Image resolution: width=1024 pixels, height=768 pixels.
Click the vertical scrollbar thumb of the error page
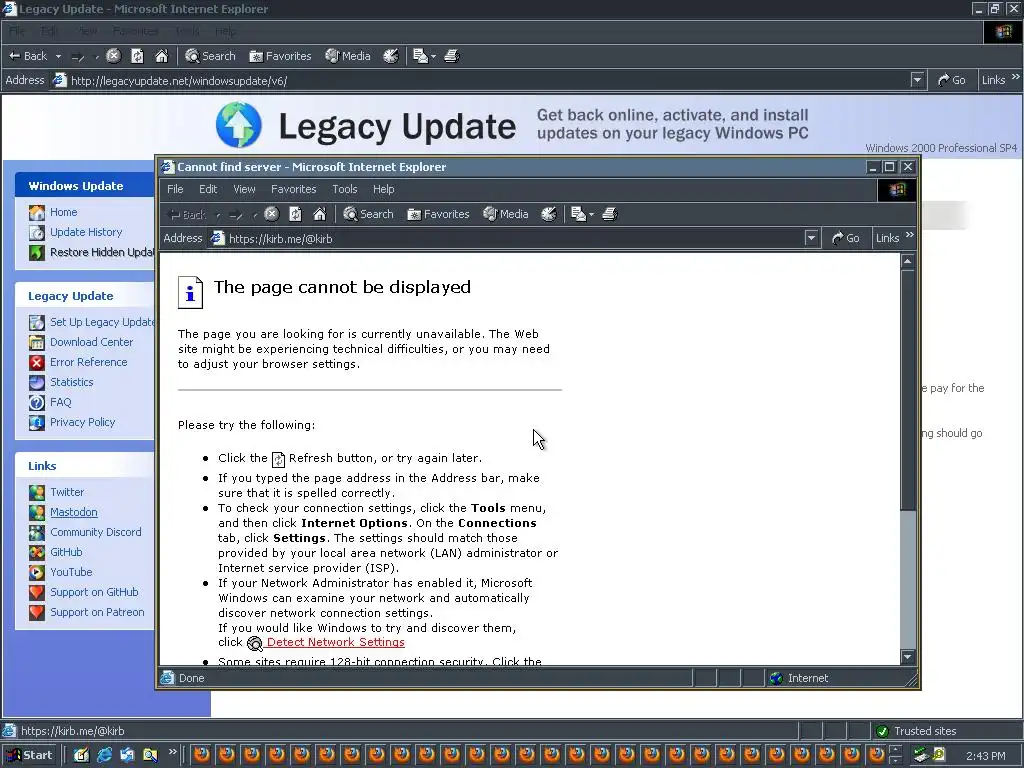point(907,389)
